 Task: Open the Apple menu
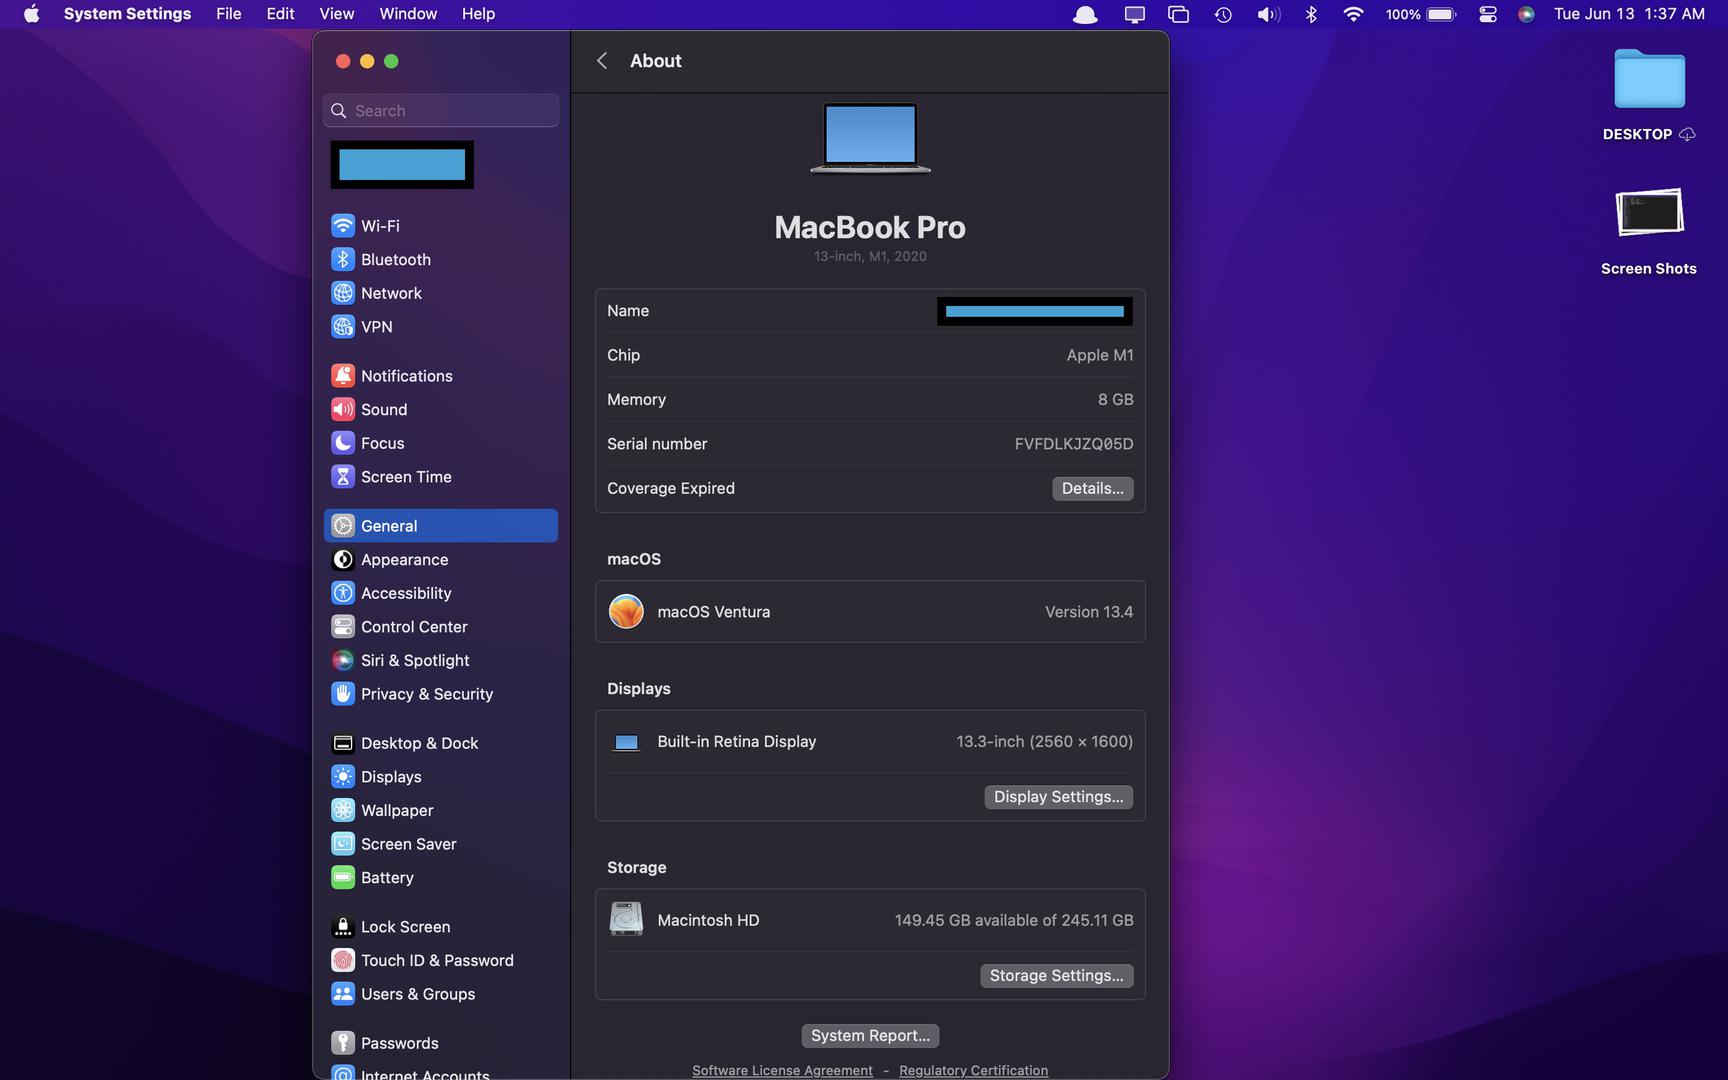(x=32, y=14)
